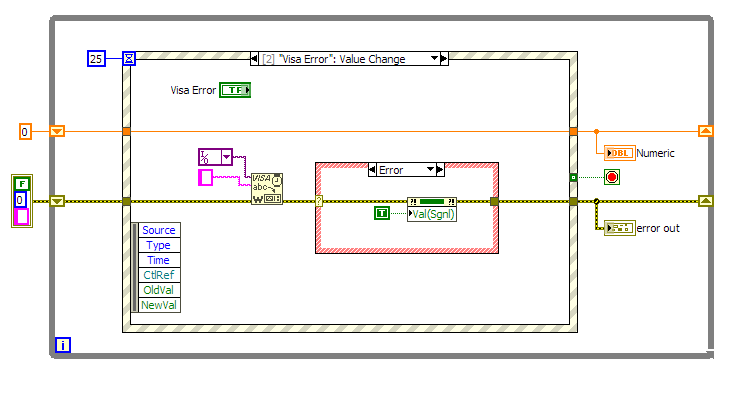Select the Visa Error boolean terminal
Image resolution: width=752 pixels, height=398 pixels.
235,90
